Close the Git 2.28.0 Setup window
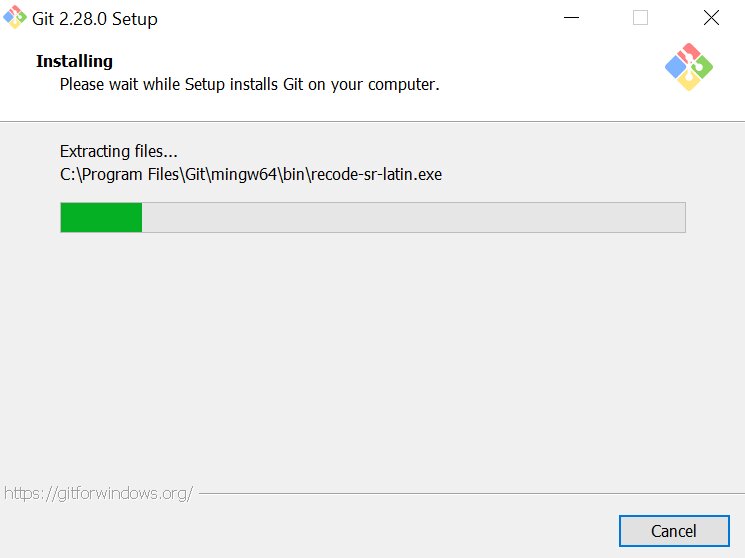 (x=711, y=18)
